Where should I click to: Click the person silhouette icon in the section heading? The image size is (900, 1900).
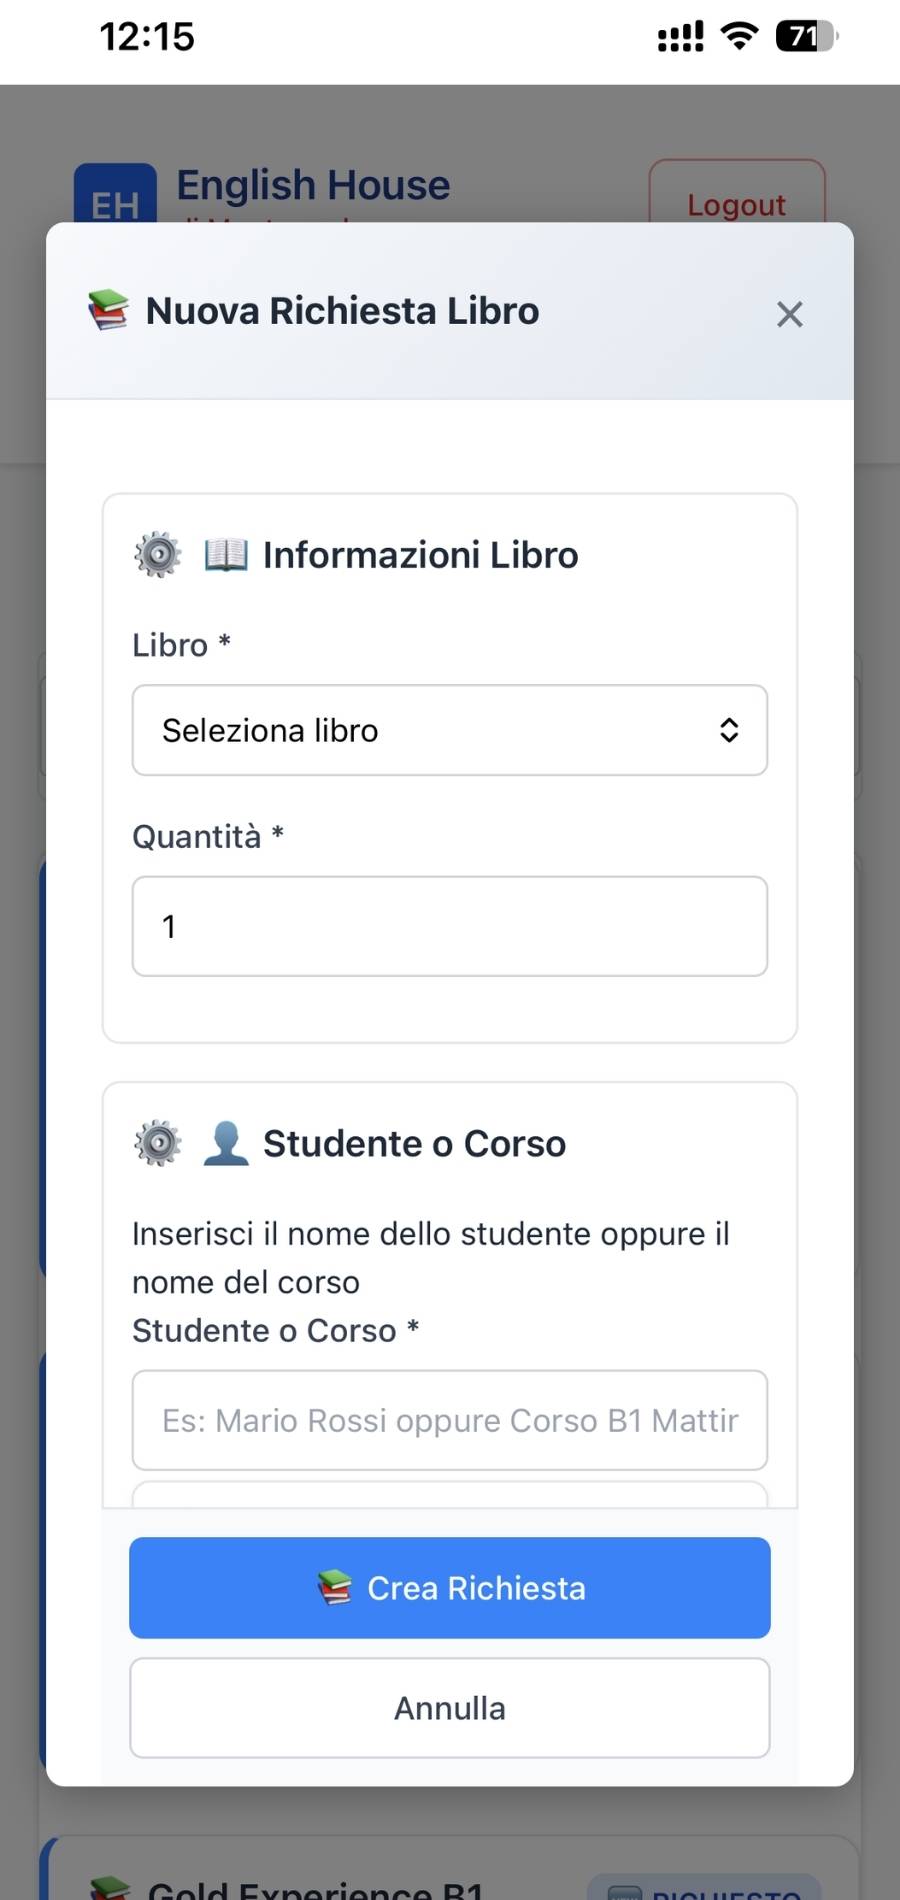(x=226, y=1143)
